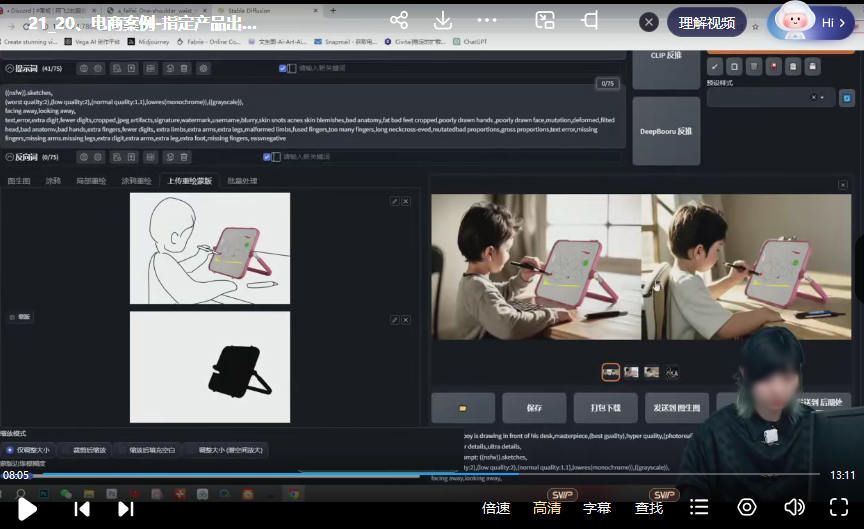864x529 pixels.
Task: Open the three-dots more options menu
Action: [x=487, y=21]
